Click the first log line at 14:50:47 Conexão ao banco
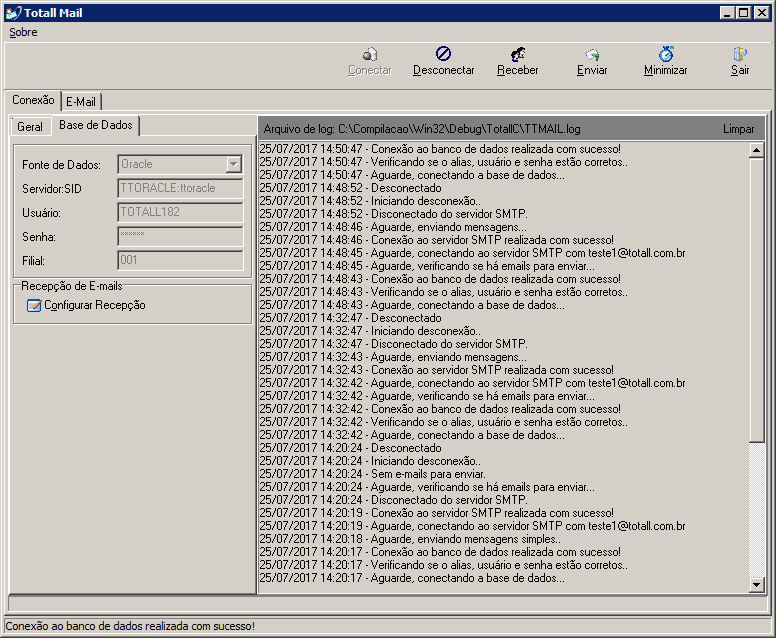This screenshot has width=776, height=638. [x=440, y=149]
